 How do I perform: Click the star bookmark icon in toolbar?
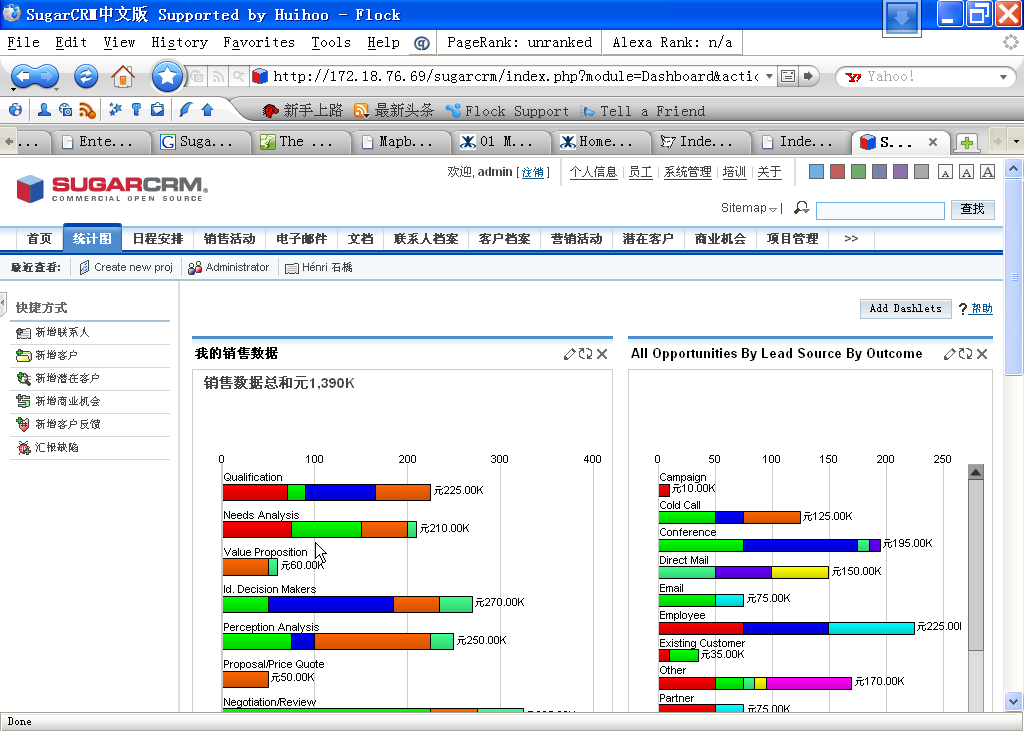[x=167, y=76]
